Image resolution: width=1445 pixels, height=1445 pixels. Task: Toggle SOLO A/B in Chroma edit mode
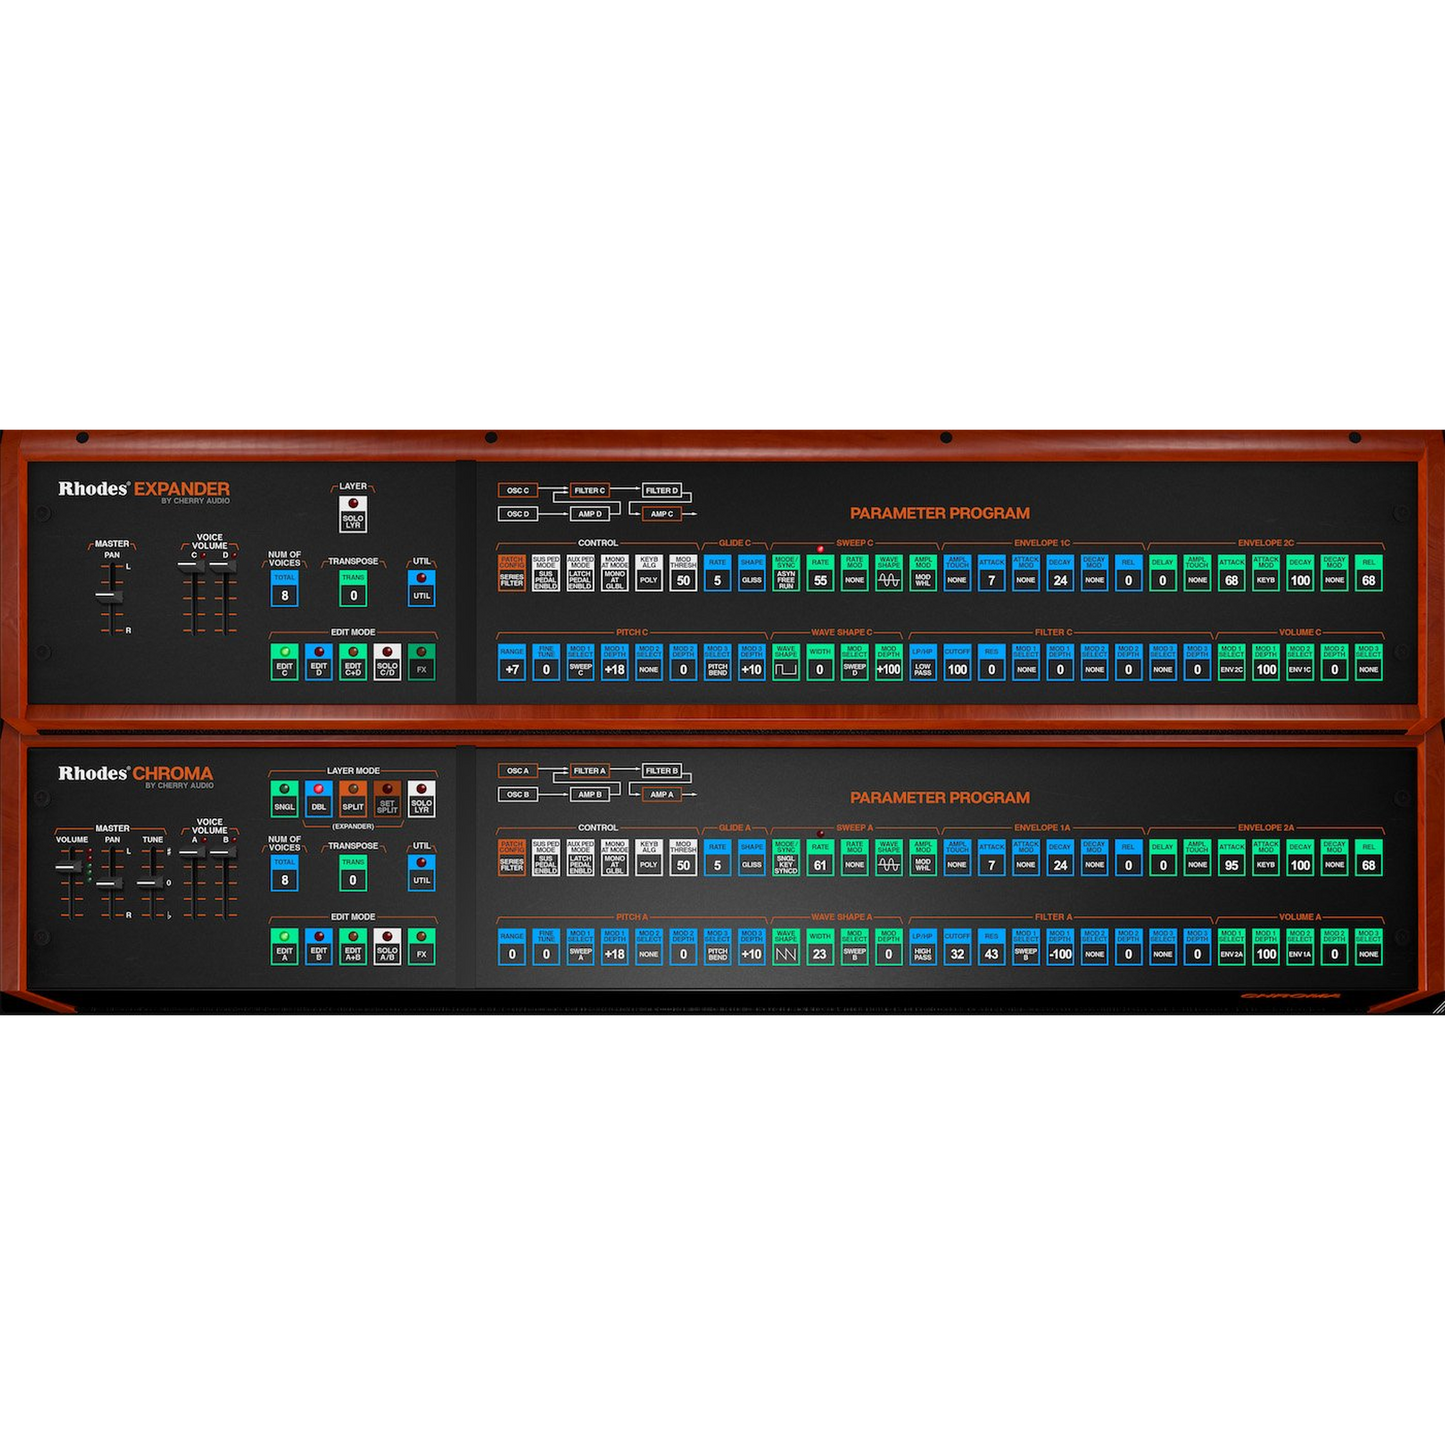coord(387,947)
